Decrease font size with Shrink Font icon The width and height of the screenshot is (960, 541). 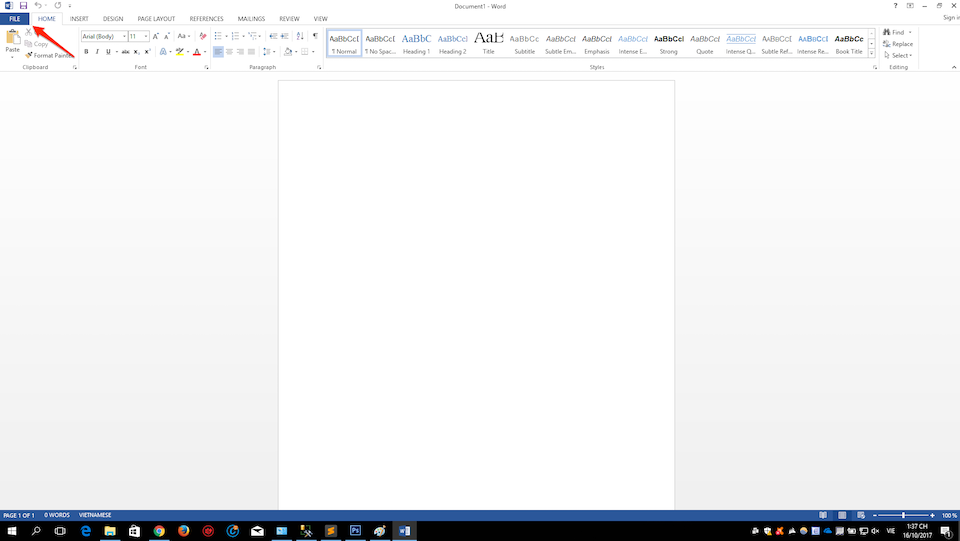(x=167, y=36)
